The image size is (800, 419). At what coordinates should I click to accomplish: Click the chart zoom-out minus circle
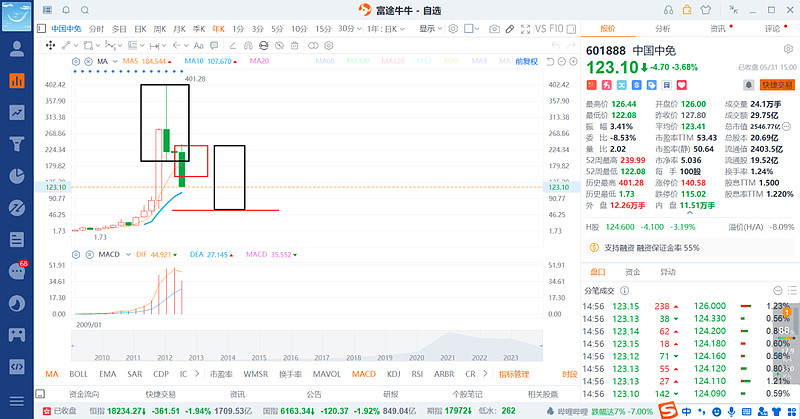562,62
